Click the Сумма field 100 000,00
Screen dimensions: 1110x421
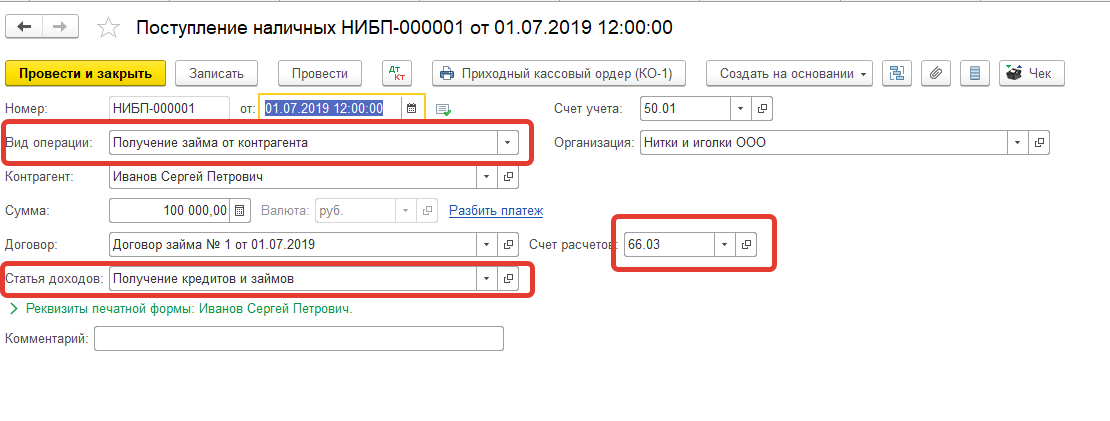tap(171, 210)
